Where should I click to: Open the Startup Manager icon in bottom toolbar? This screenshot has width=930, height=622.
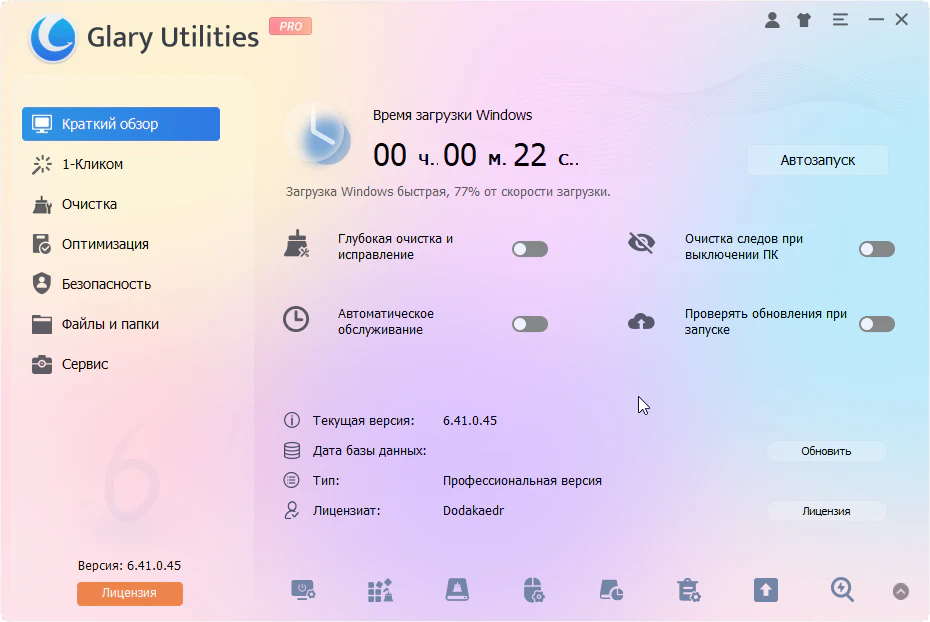tap(303, 590)
